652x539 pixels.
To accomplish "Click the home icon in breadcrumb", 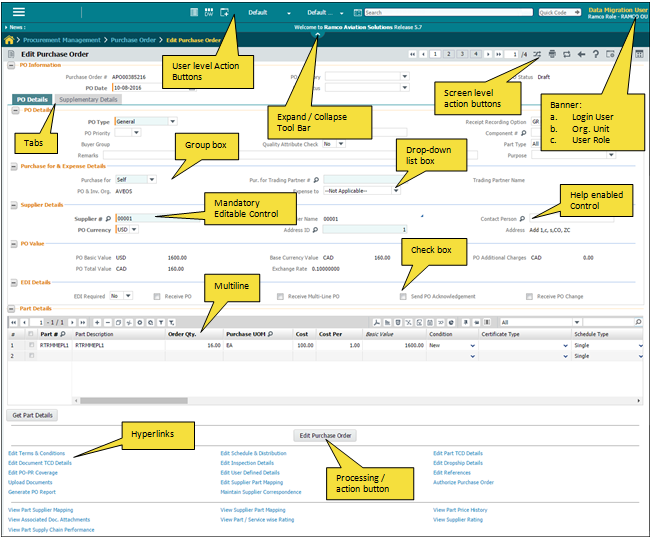I will tap(10, 40).
